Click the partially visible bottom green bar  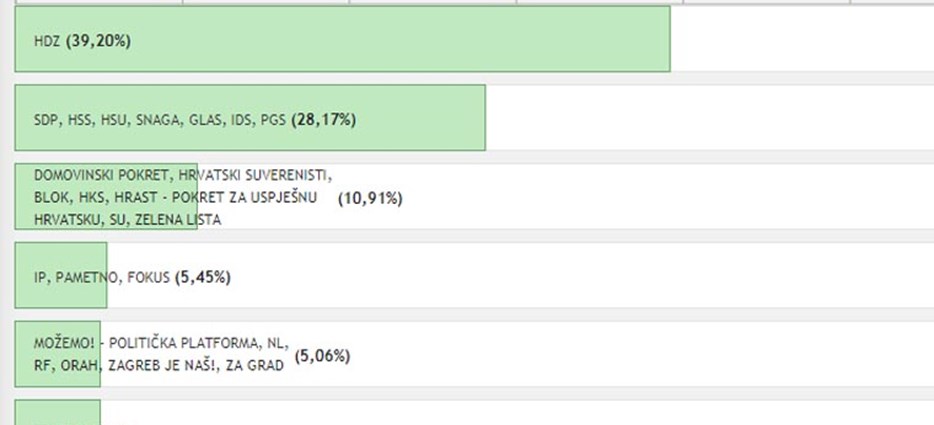tap(58, 412)
